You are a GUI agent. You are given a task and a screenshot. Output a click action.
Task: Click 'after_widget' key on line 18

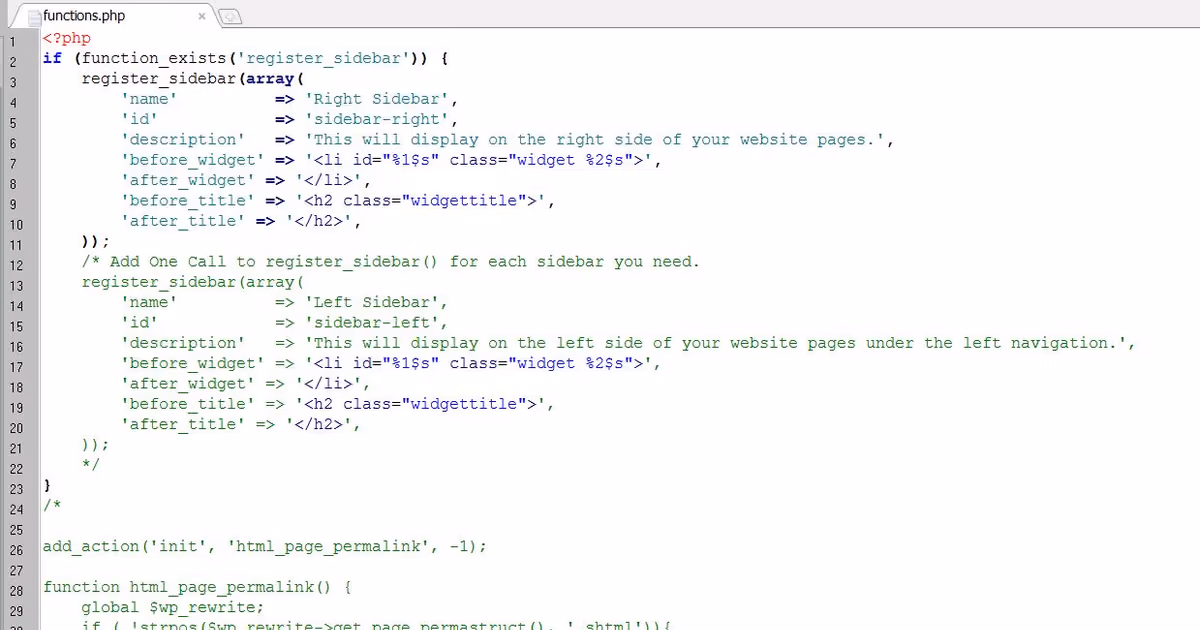point(188,384)
